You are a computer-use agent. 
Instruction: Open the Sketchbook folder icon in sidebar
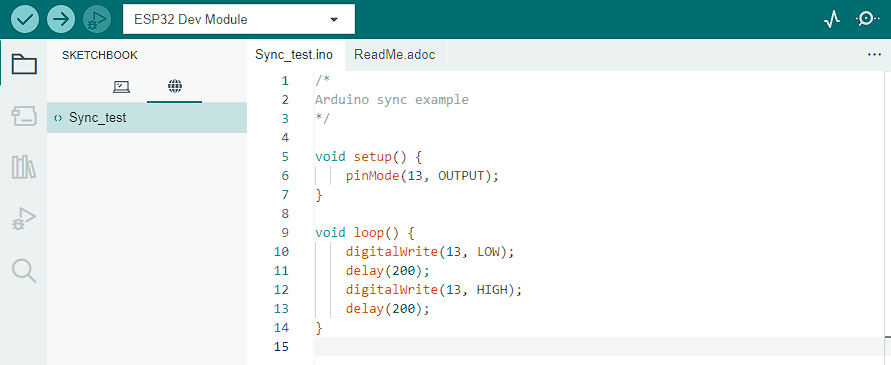click(24, 64)
